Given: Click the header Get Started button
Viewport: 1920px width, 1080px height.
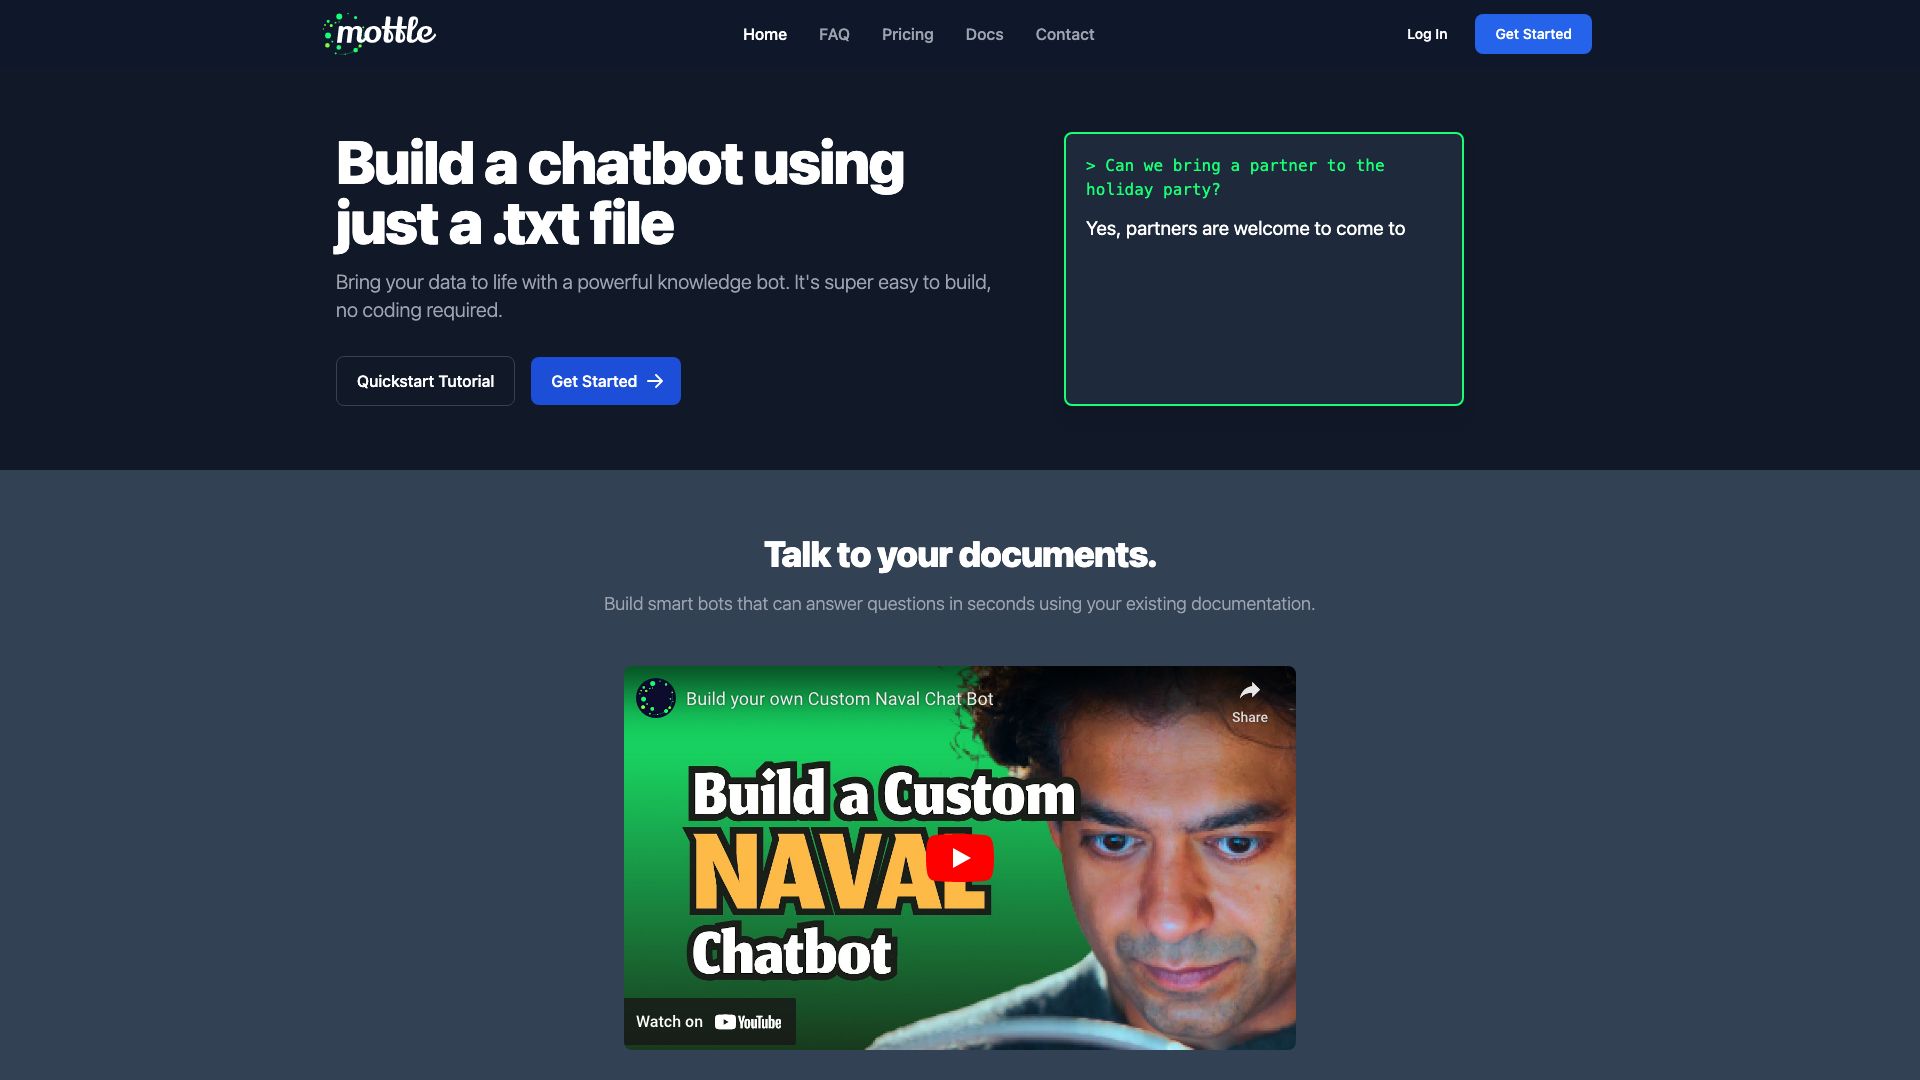Looking at the screenshot, I should tap(1532, 34).
